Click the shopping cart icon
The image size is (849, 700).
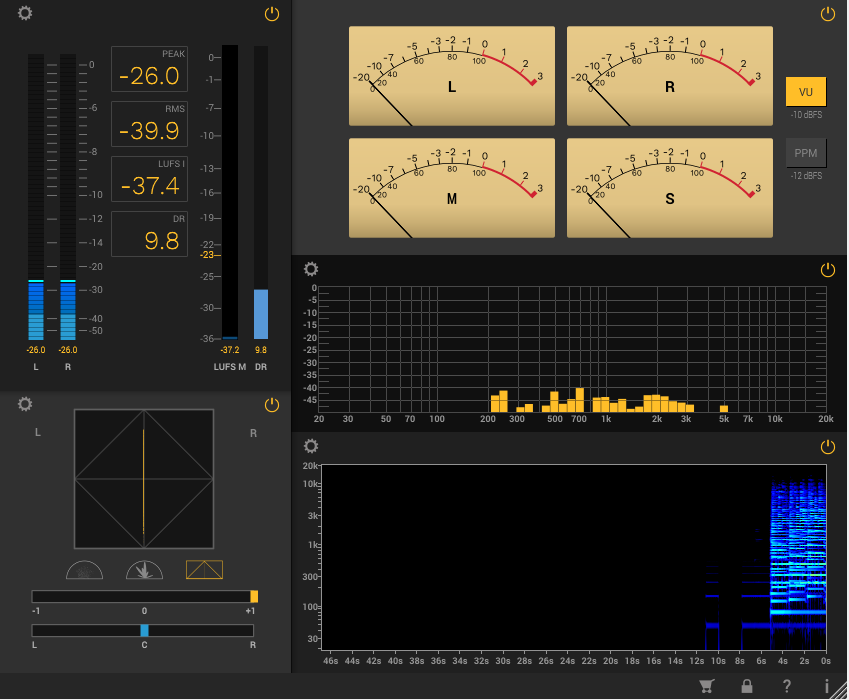coord(707,686)
